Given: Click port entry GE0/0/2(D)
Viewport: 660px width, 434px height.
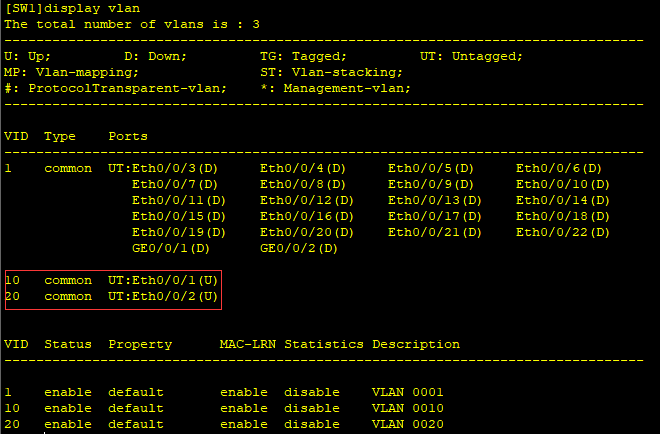Looking at the screenshot, I should [299, 248].
